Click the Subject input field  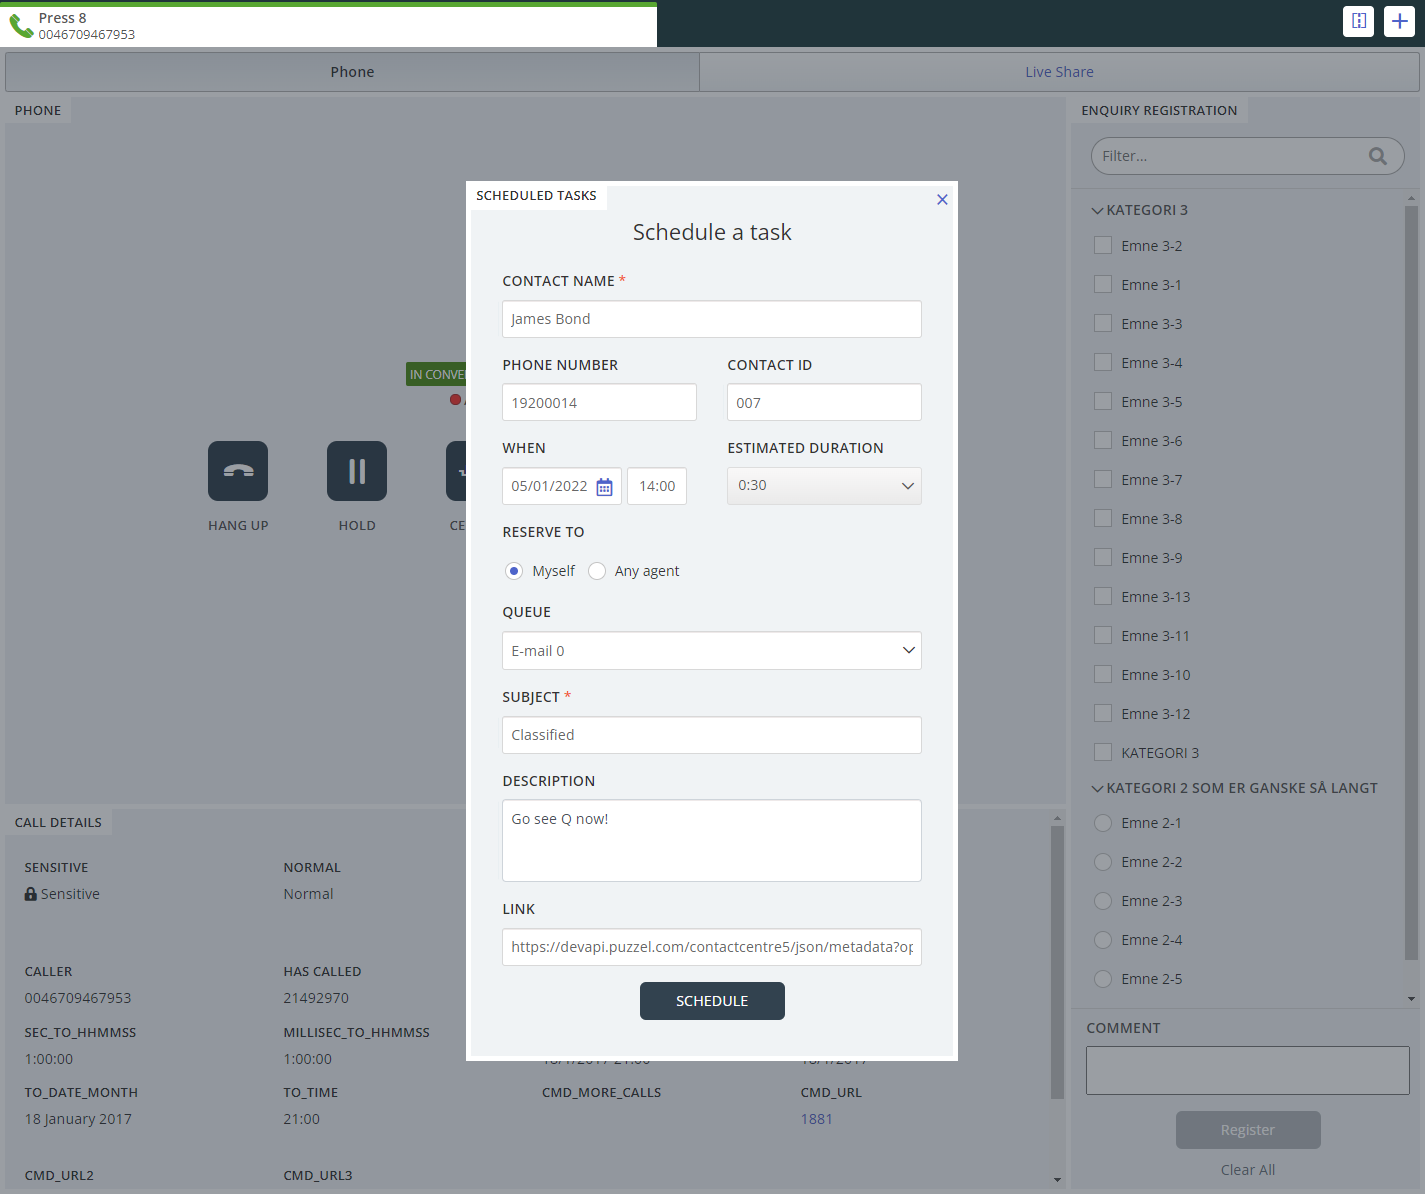[711, 735]
